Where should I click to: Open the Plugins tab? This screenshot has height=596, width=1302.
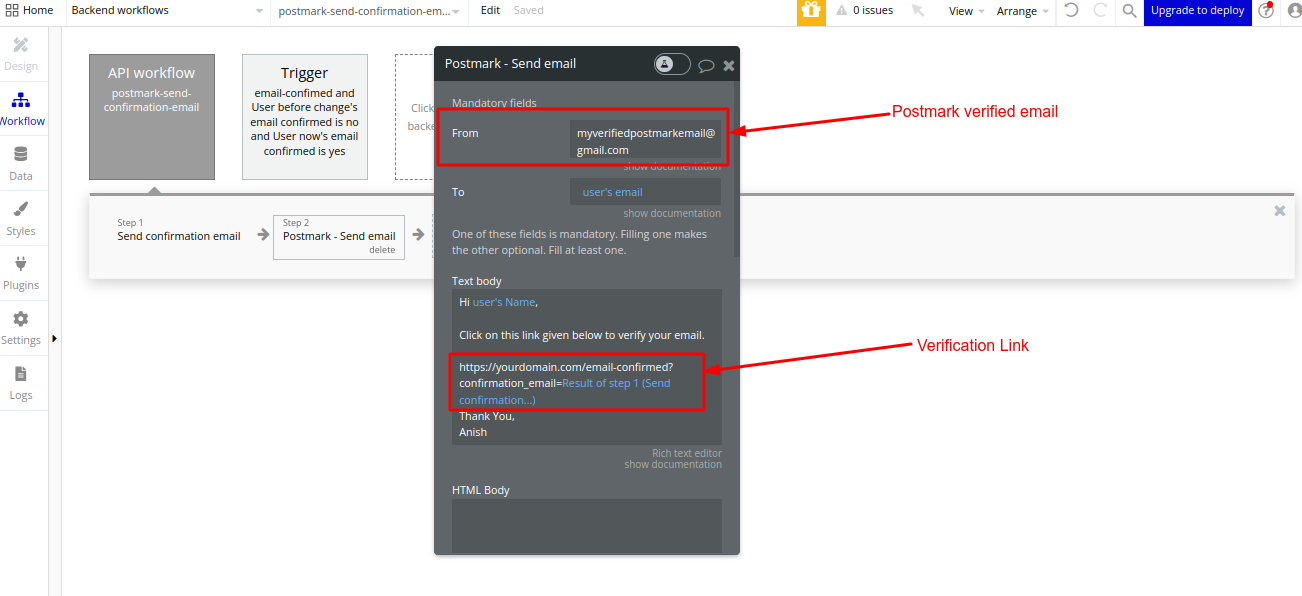point(21,273)
